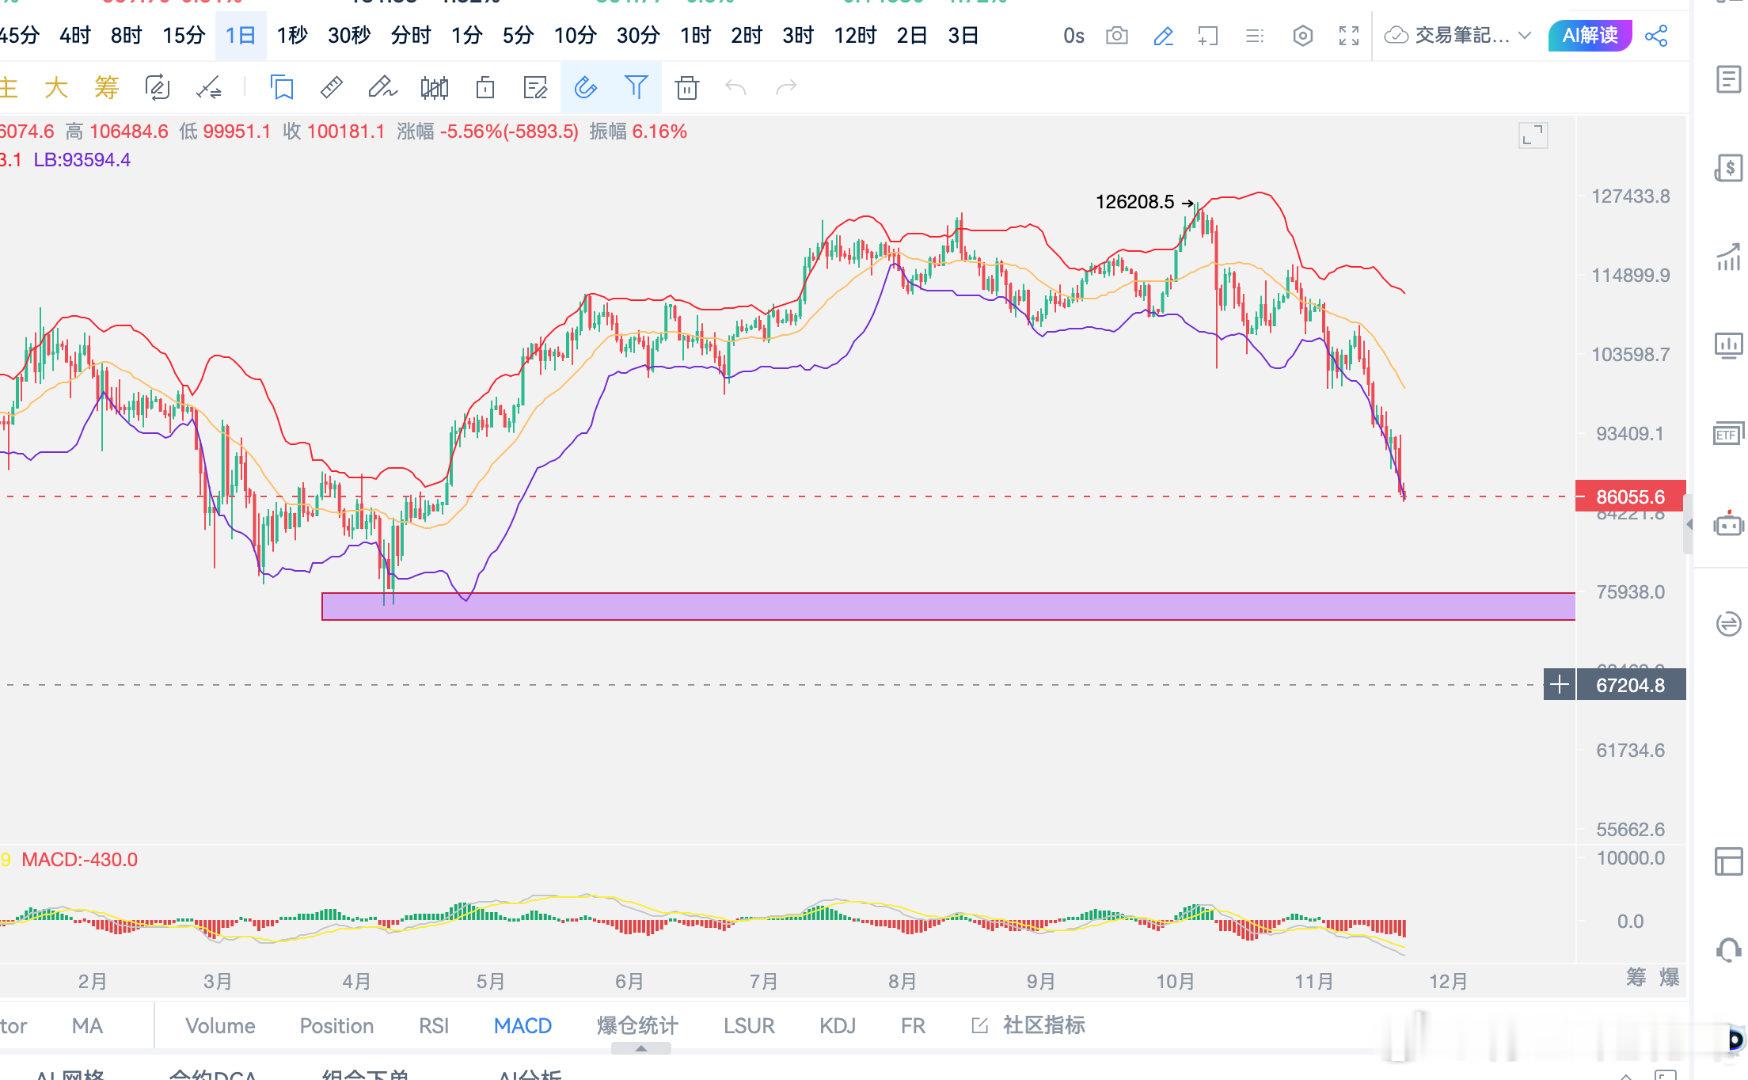Screen dimensions: 1748x1080
Task: Toggle the drawing filter funnel
Action: (636, 88)
